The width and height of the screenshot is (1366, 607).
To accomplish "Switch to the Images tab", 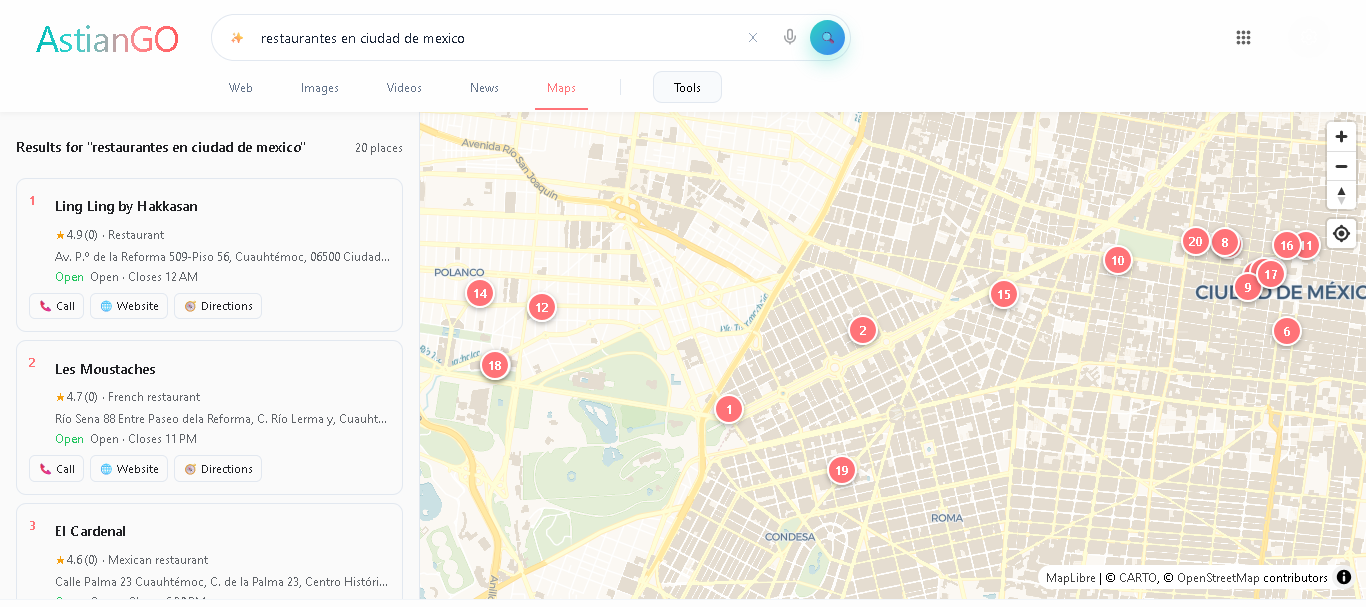I will pos(320,88).
